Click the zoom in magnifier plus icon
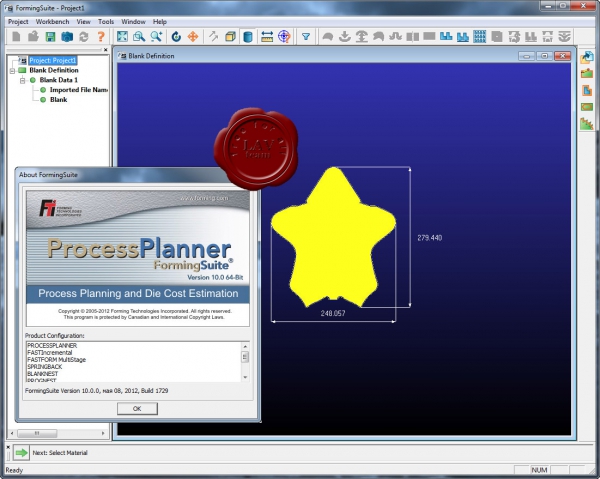This screenshot has width=600, height=479. click(156, 37)
